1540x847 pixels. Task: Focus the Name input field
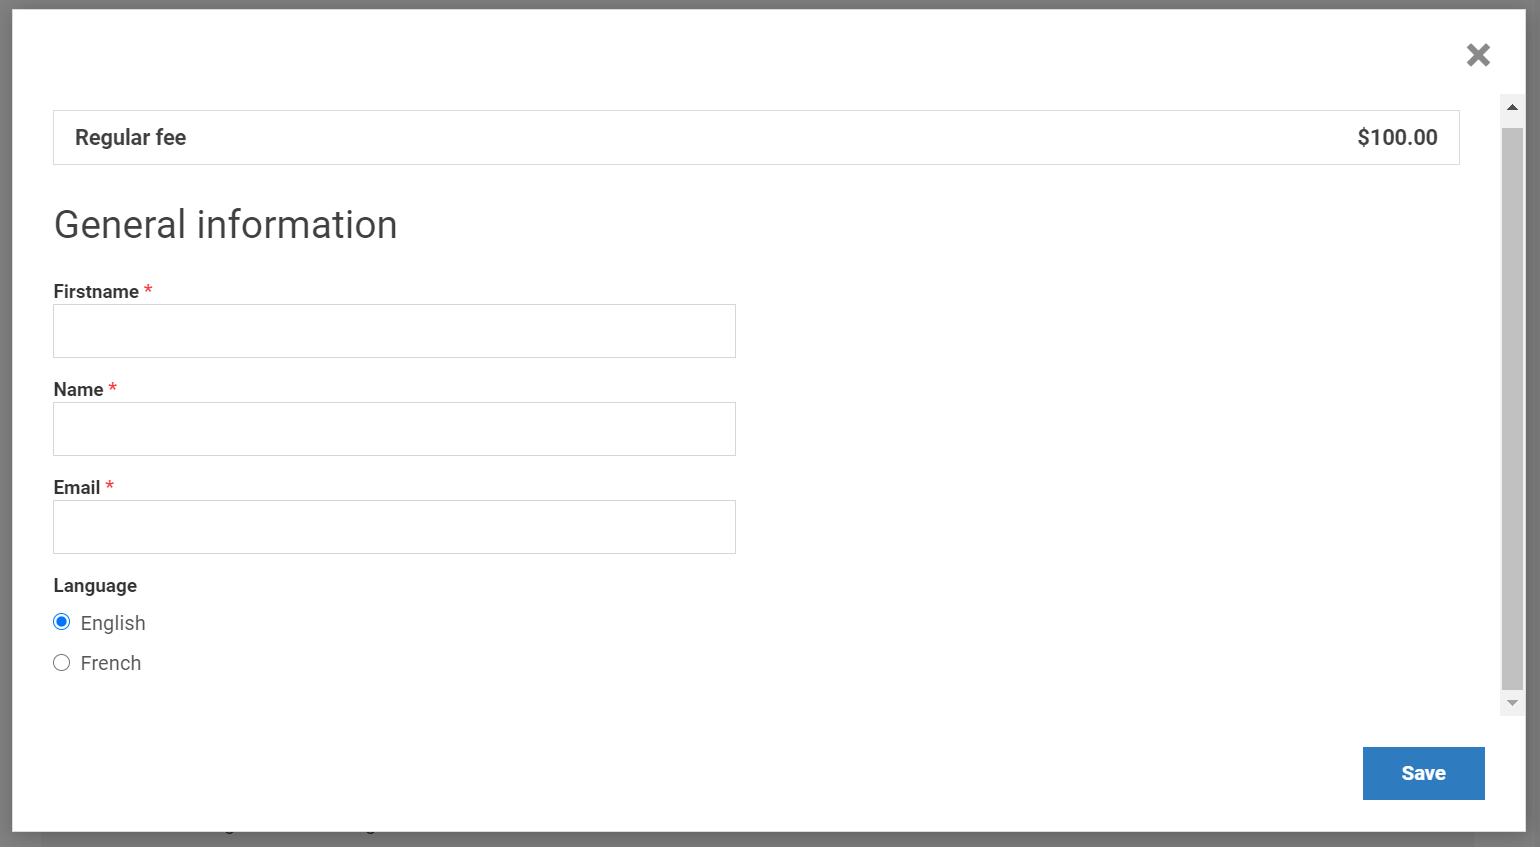pyautogui.click(x=394, y=429)
